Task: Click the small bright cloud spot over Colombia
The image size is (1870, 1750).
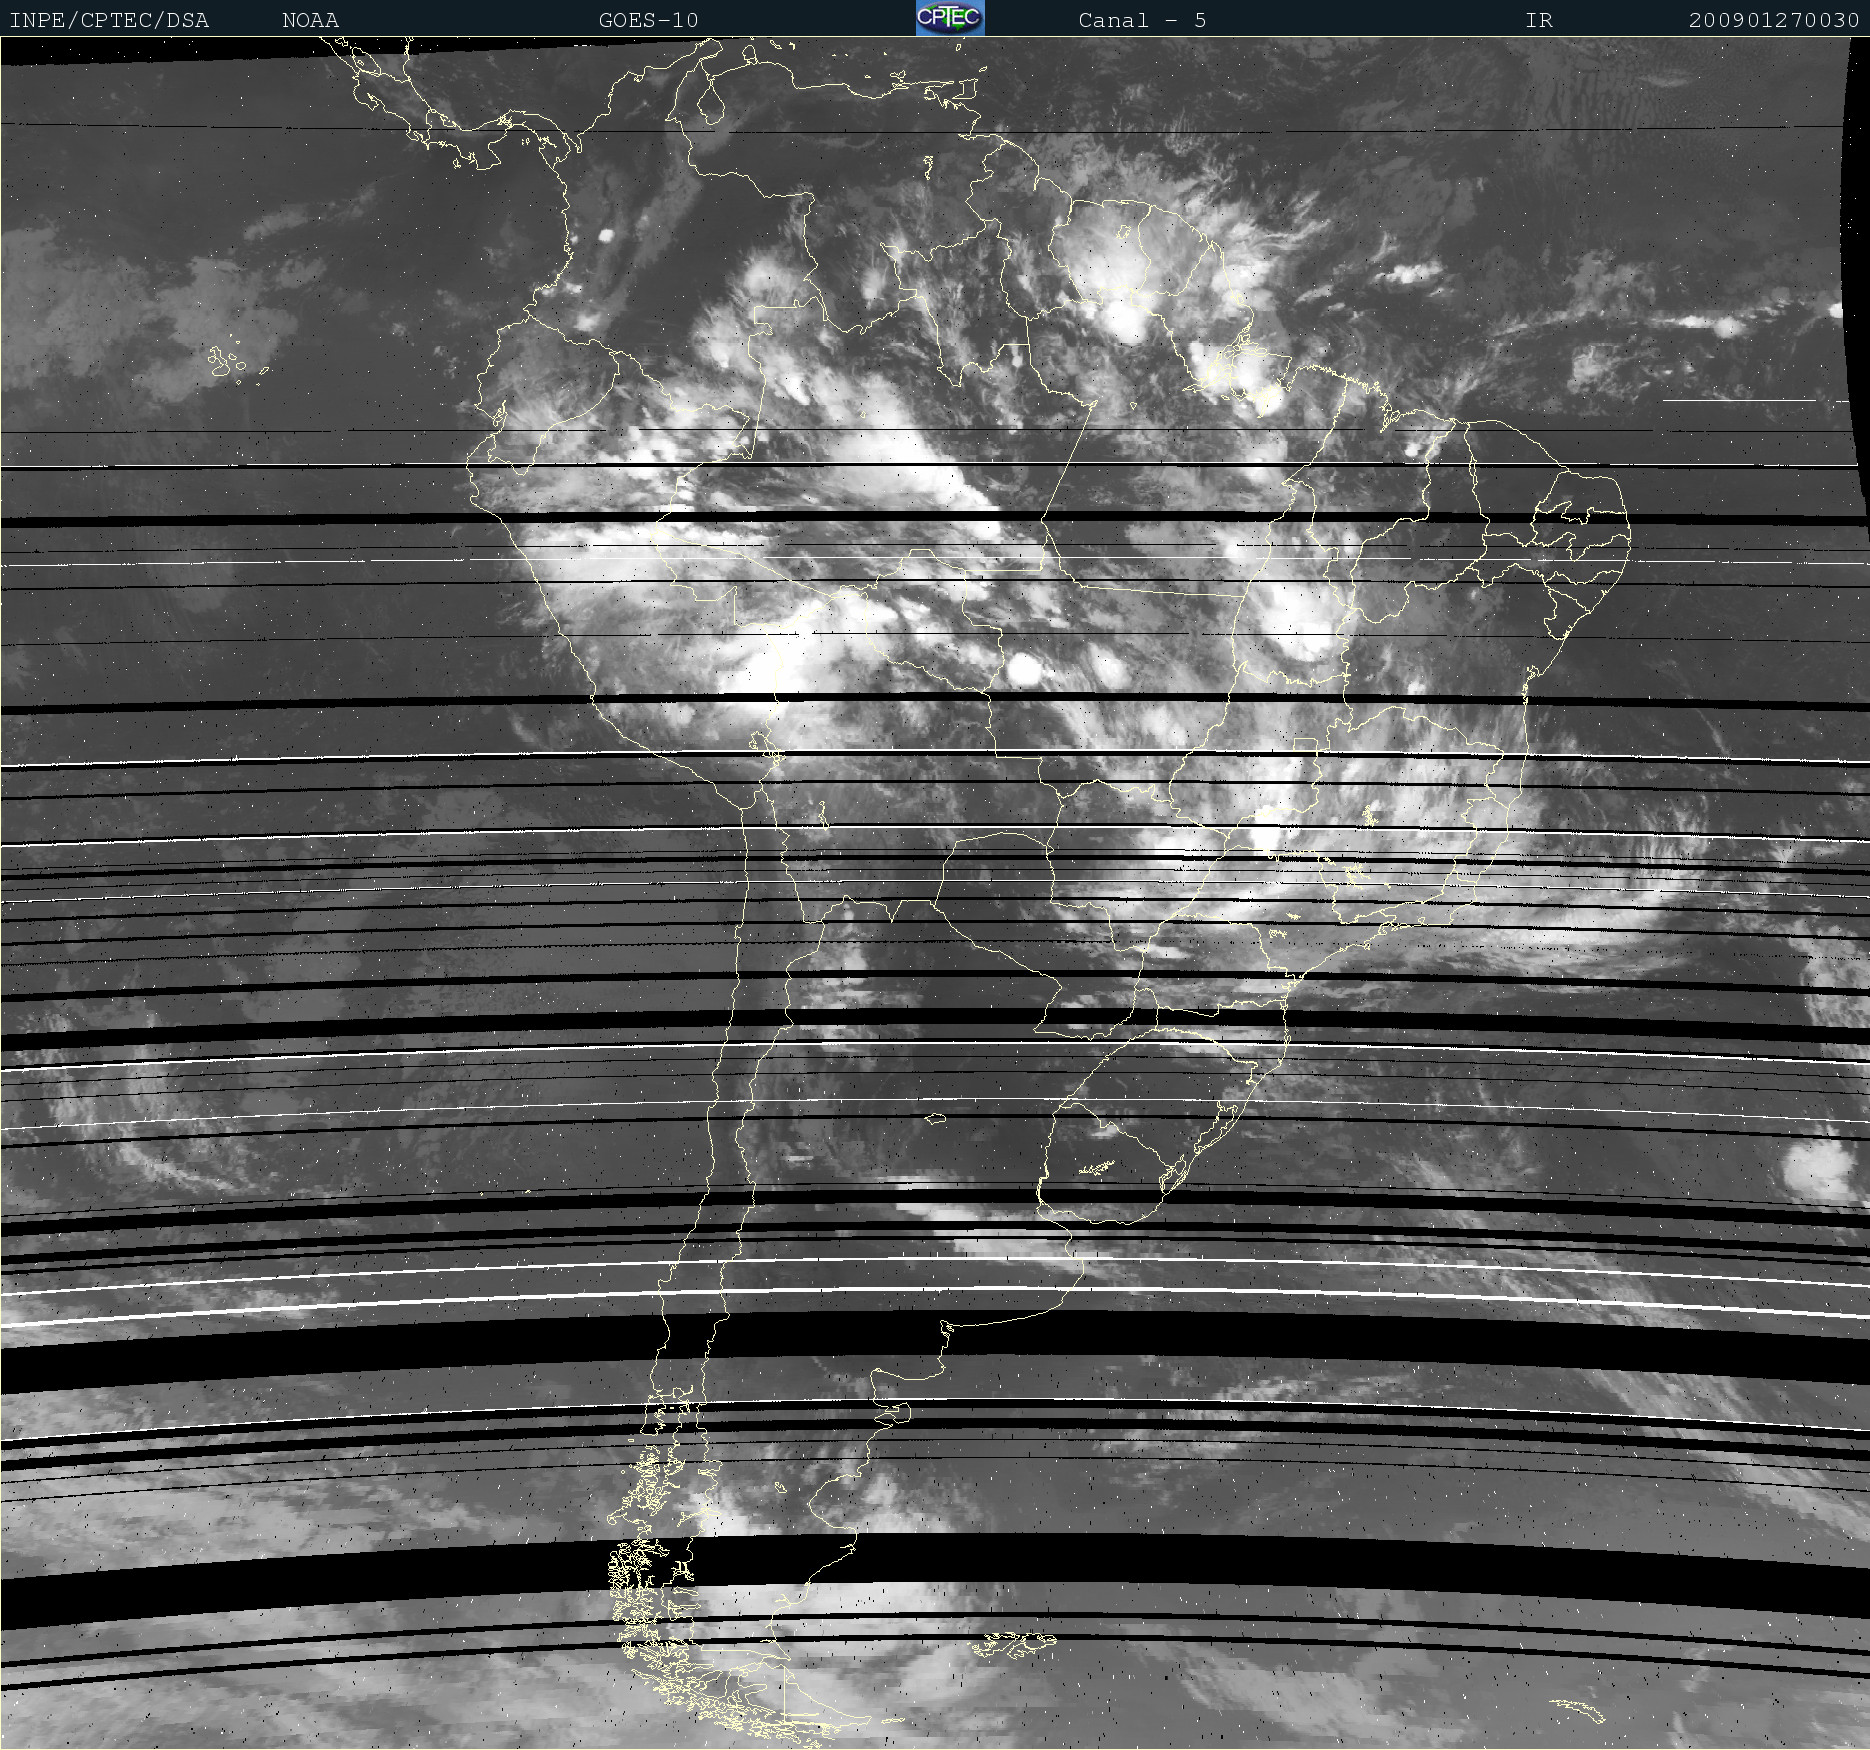Action: [605, 236]
